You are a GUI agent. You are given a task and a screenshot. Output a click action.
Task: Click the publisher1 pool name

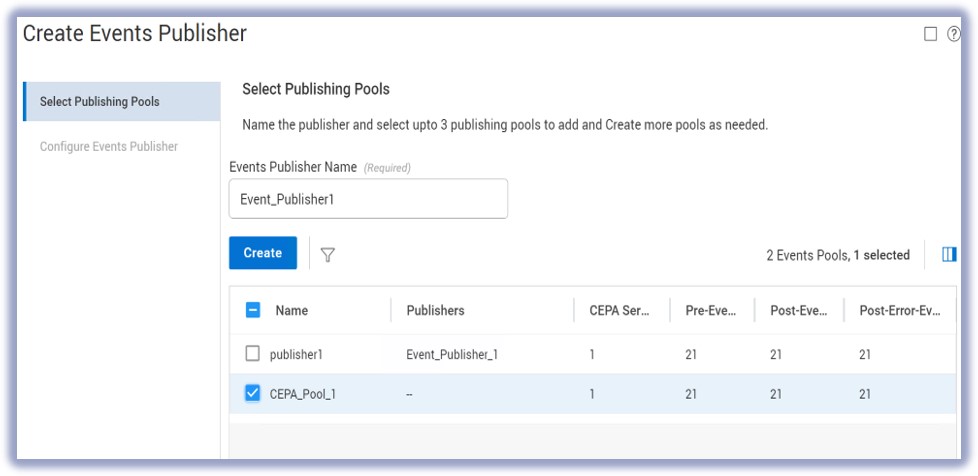point(297,354)
